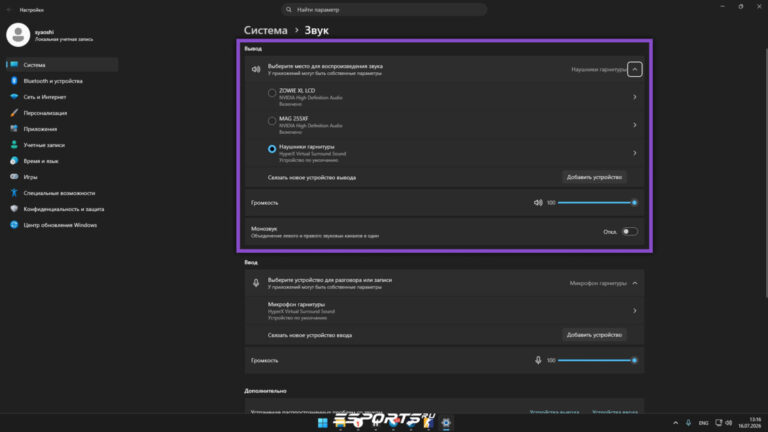Screen dimensions: 768x432
Task: Toggle the Монозвук switch on
Action: pyautogui.click(x=629, y=231)
